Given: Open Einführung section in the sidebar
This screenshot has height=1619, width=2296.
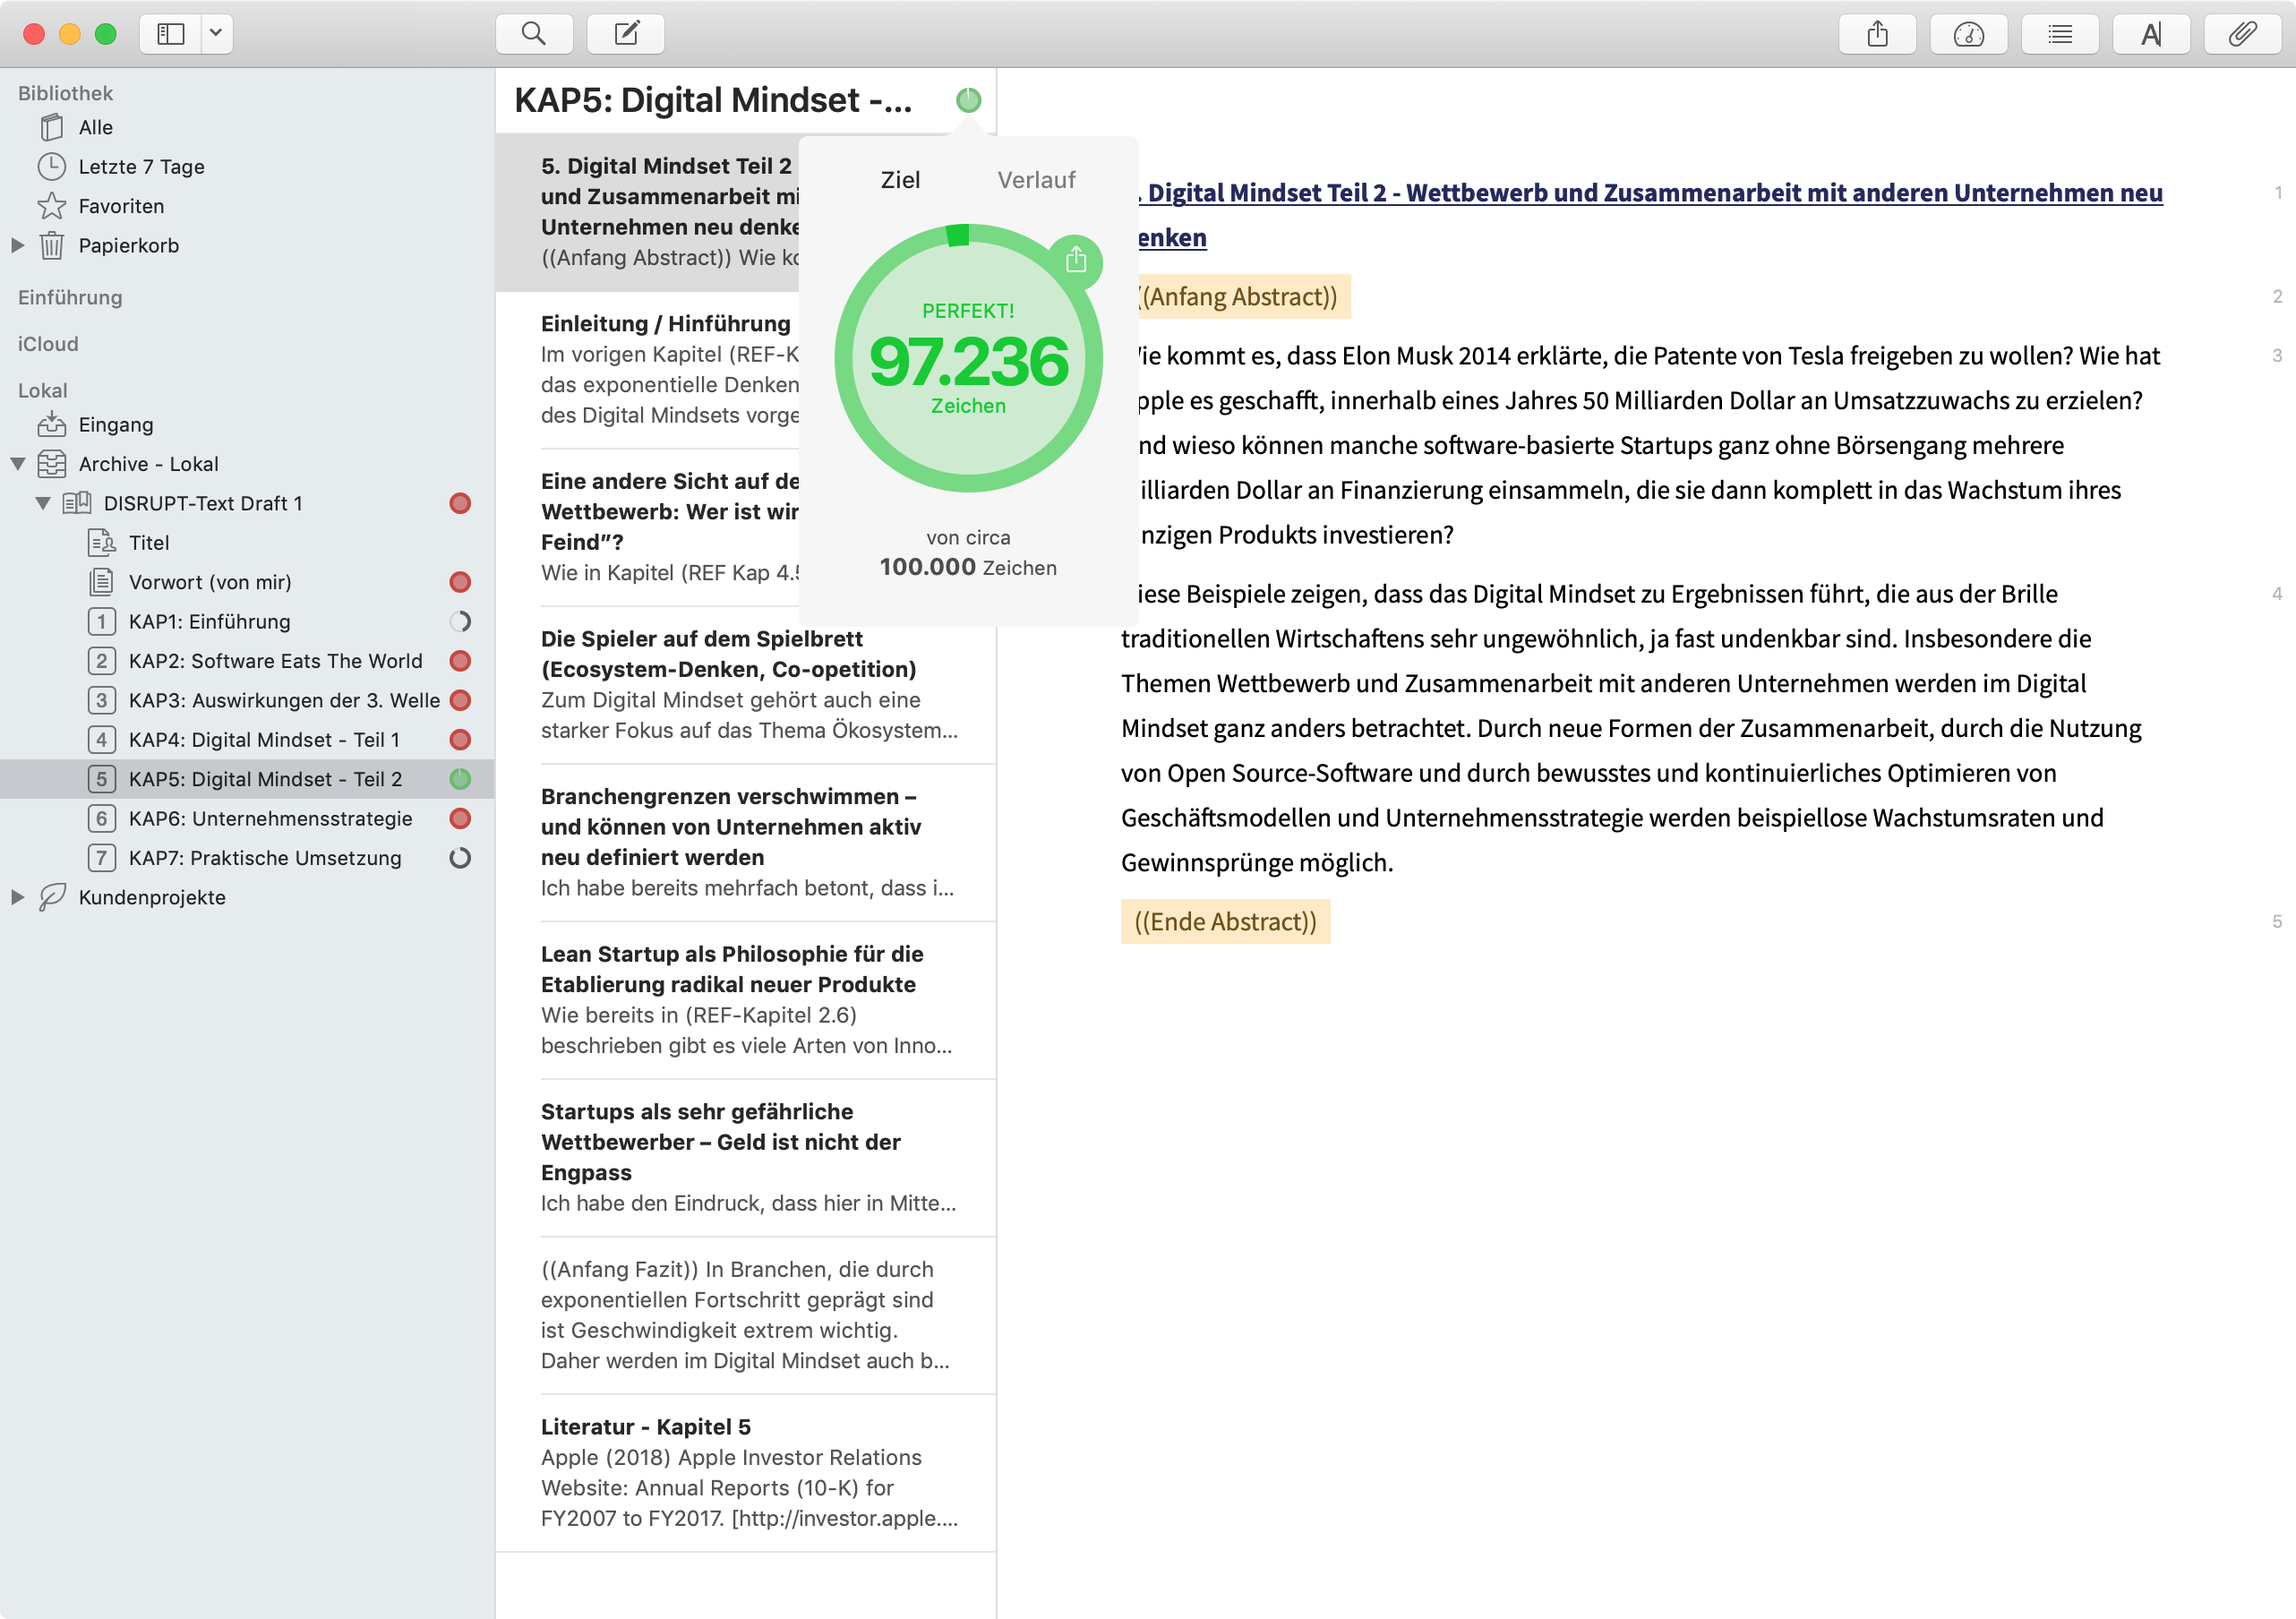Looking at the screenshot, I should [70, 297].
